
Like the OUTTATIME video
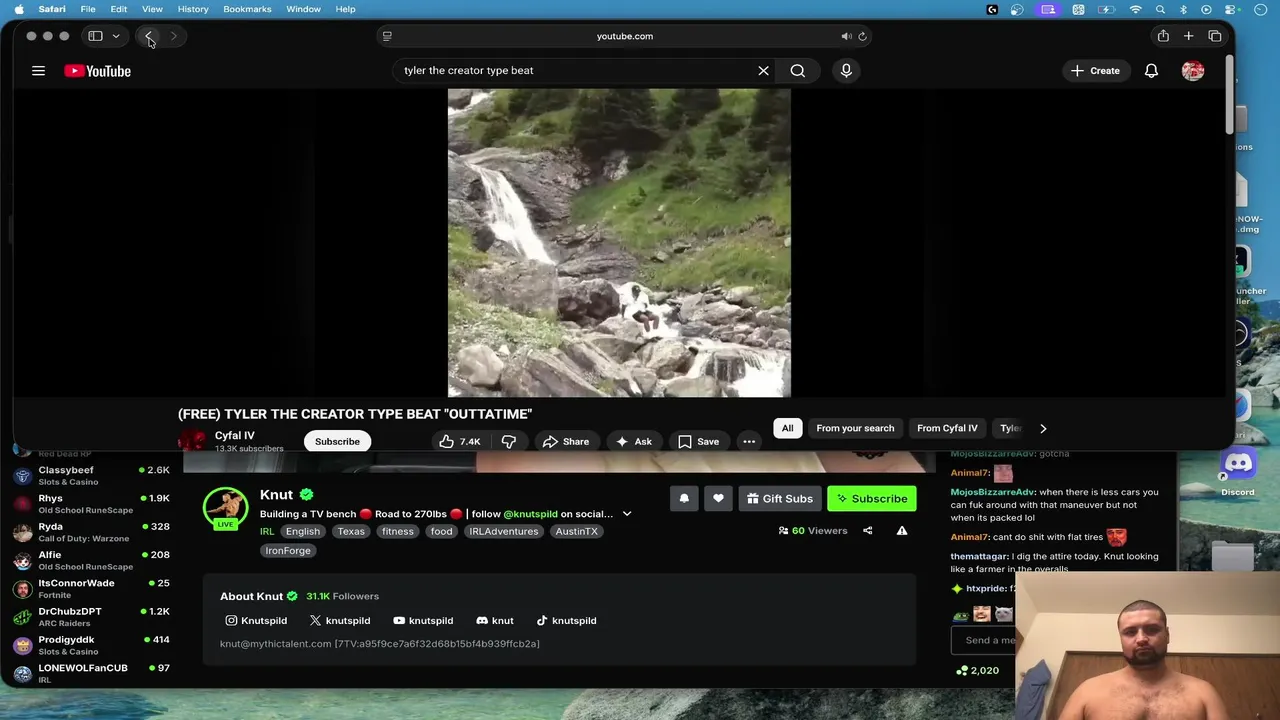coord(459,441)
